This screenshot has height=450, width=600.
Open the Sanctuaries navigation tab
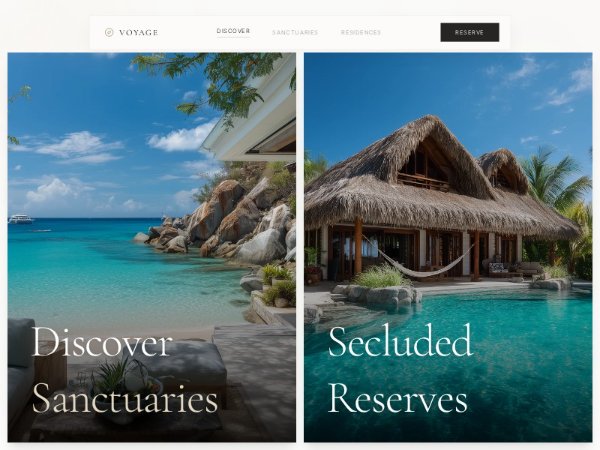coord(295,33)
